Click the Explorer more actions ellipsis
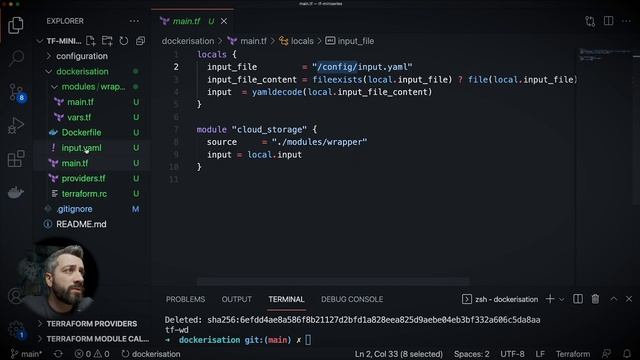This screenshot has height=360, width=640. pyautogui.click(x=134, y=21)
